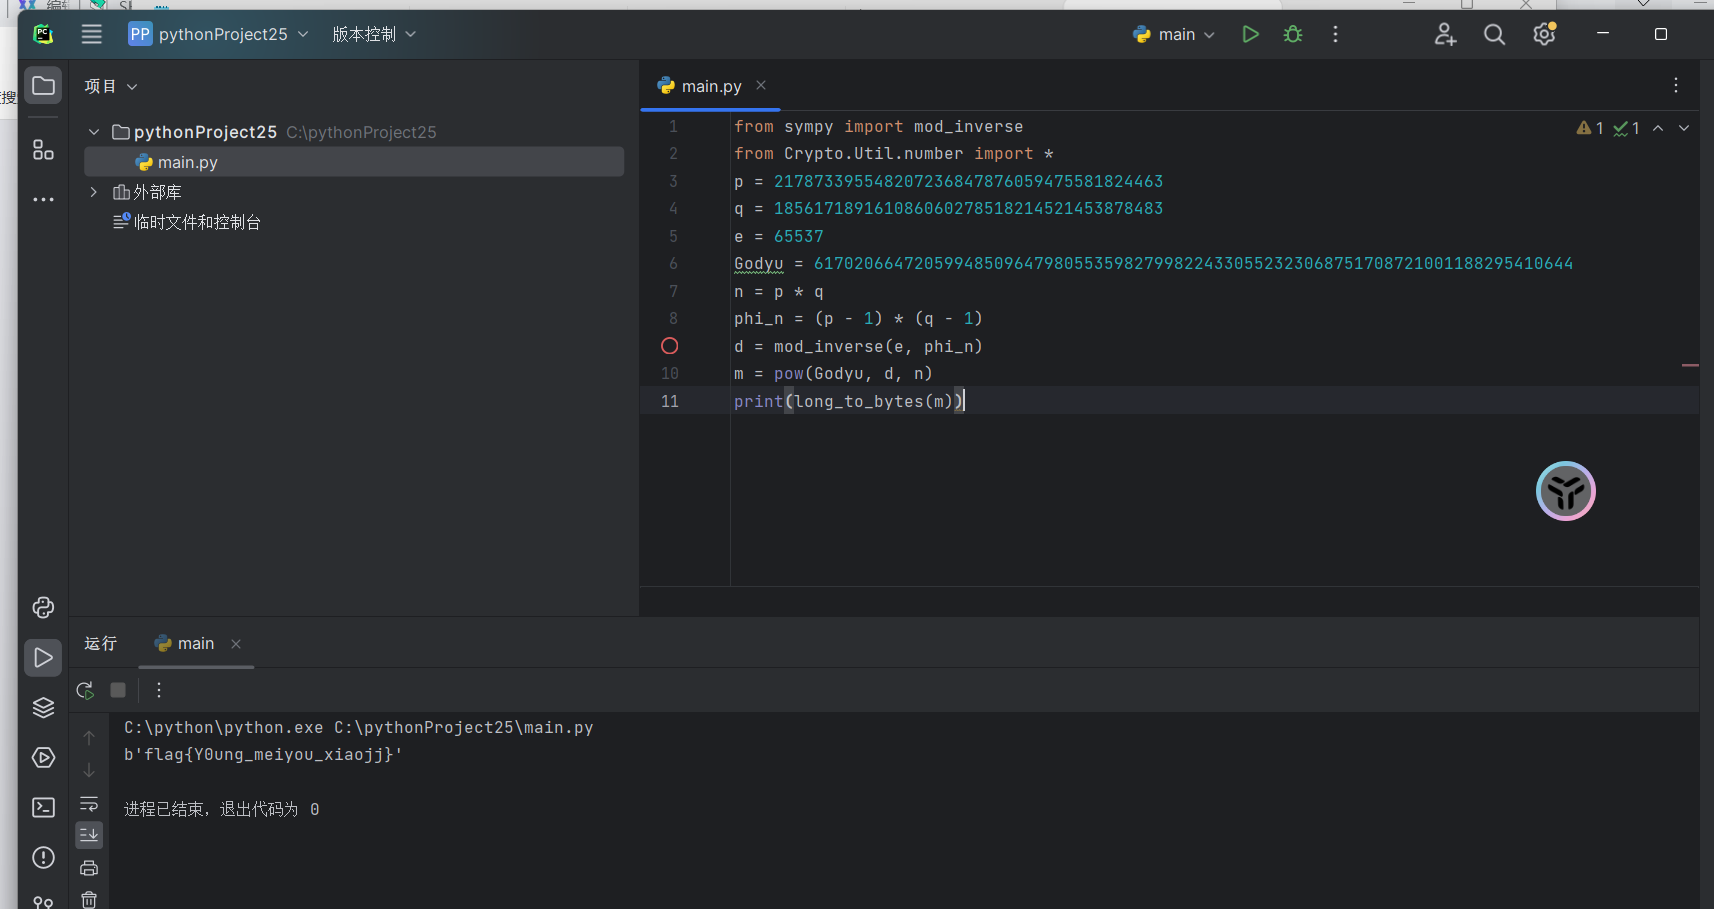Run main with the green play button
1714x909 pixels.
pyautogui.click(x=1250, y=34)
